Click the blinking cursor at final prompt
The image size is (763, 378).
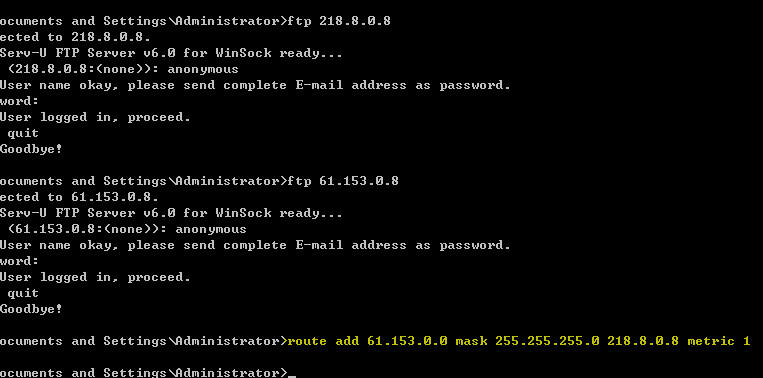tap(291, 376)
